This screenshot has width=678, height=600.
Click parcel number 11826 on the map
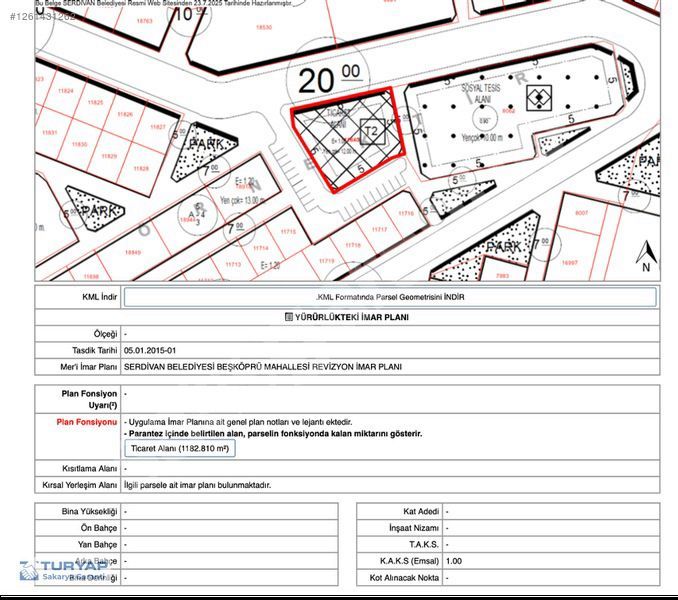tap(125, 114)
